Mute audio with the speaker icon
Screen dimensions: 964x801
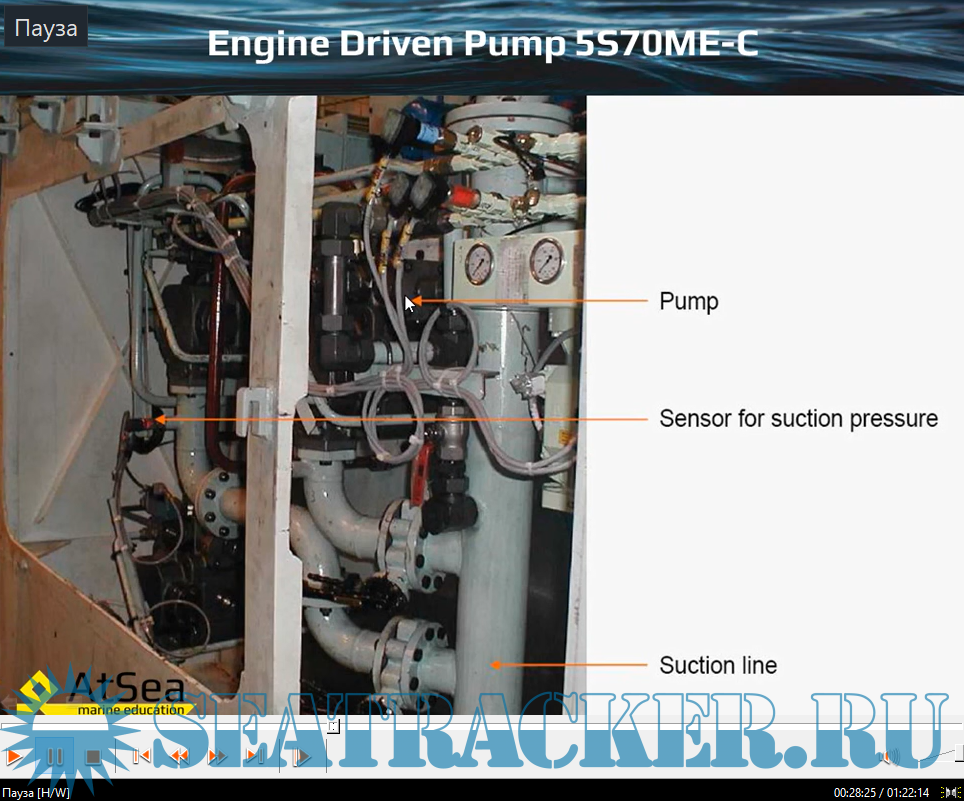pos(889,756)
